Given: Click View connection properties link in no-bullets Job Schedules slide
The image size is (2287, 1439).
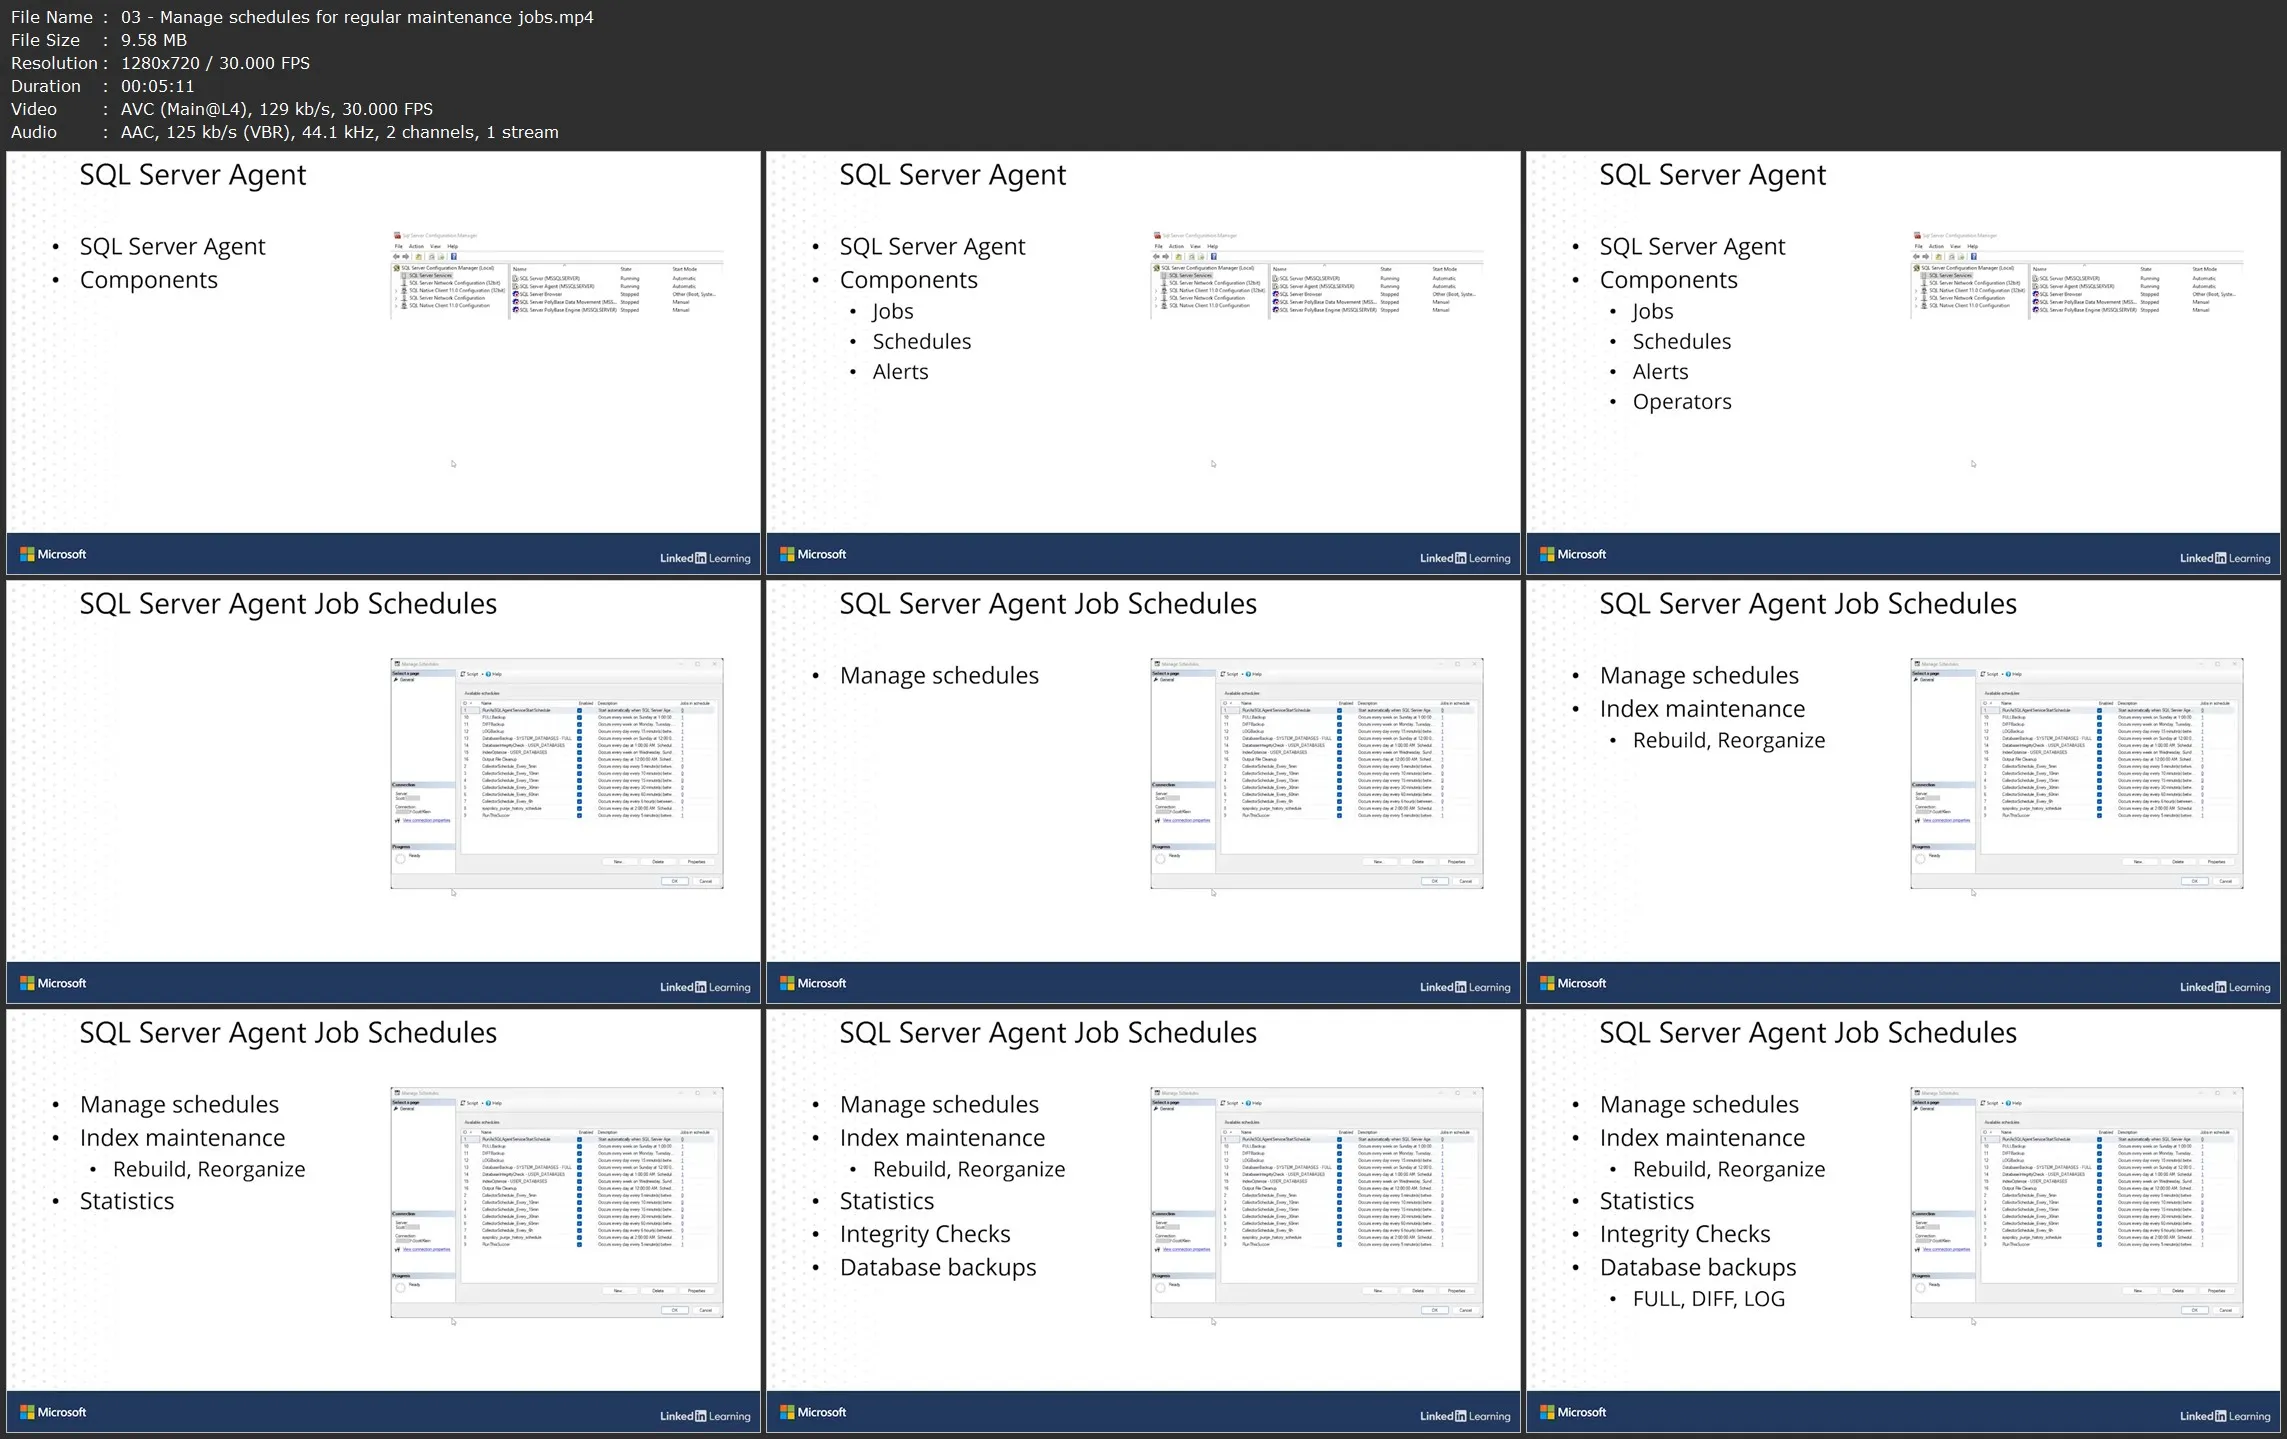Looking at the screenshot, I should (x=426, y=820).
